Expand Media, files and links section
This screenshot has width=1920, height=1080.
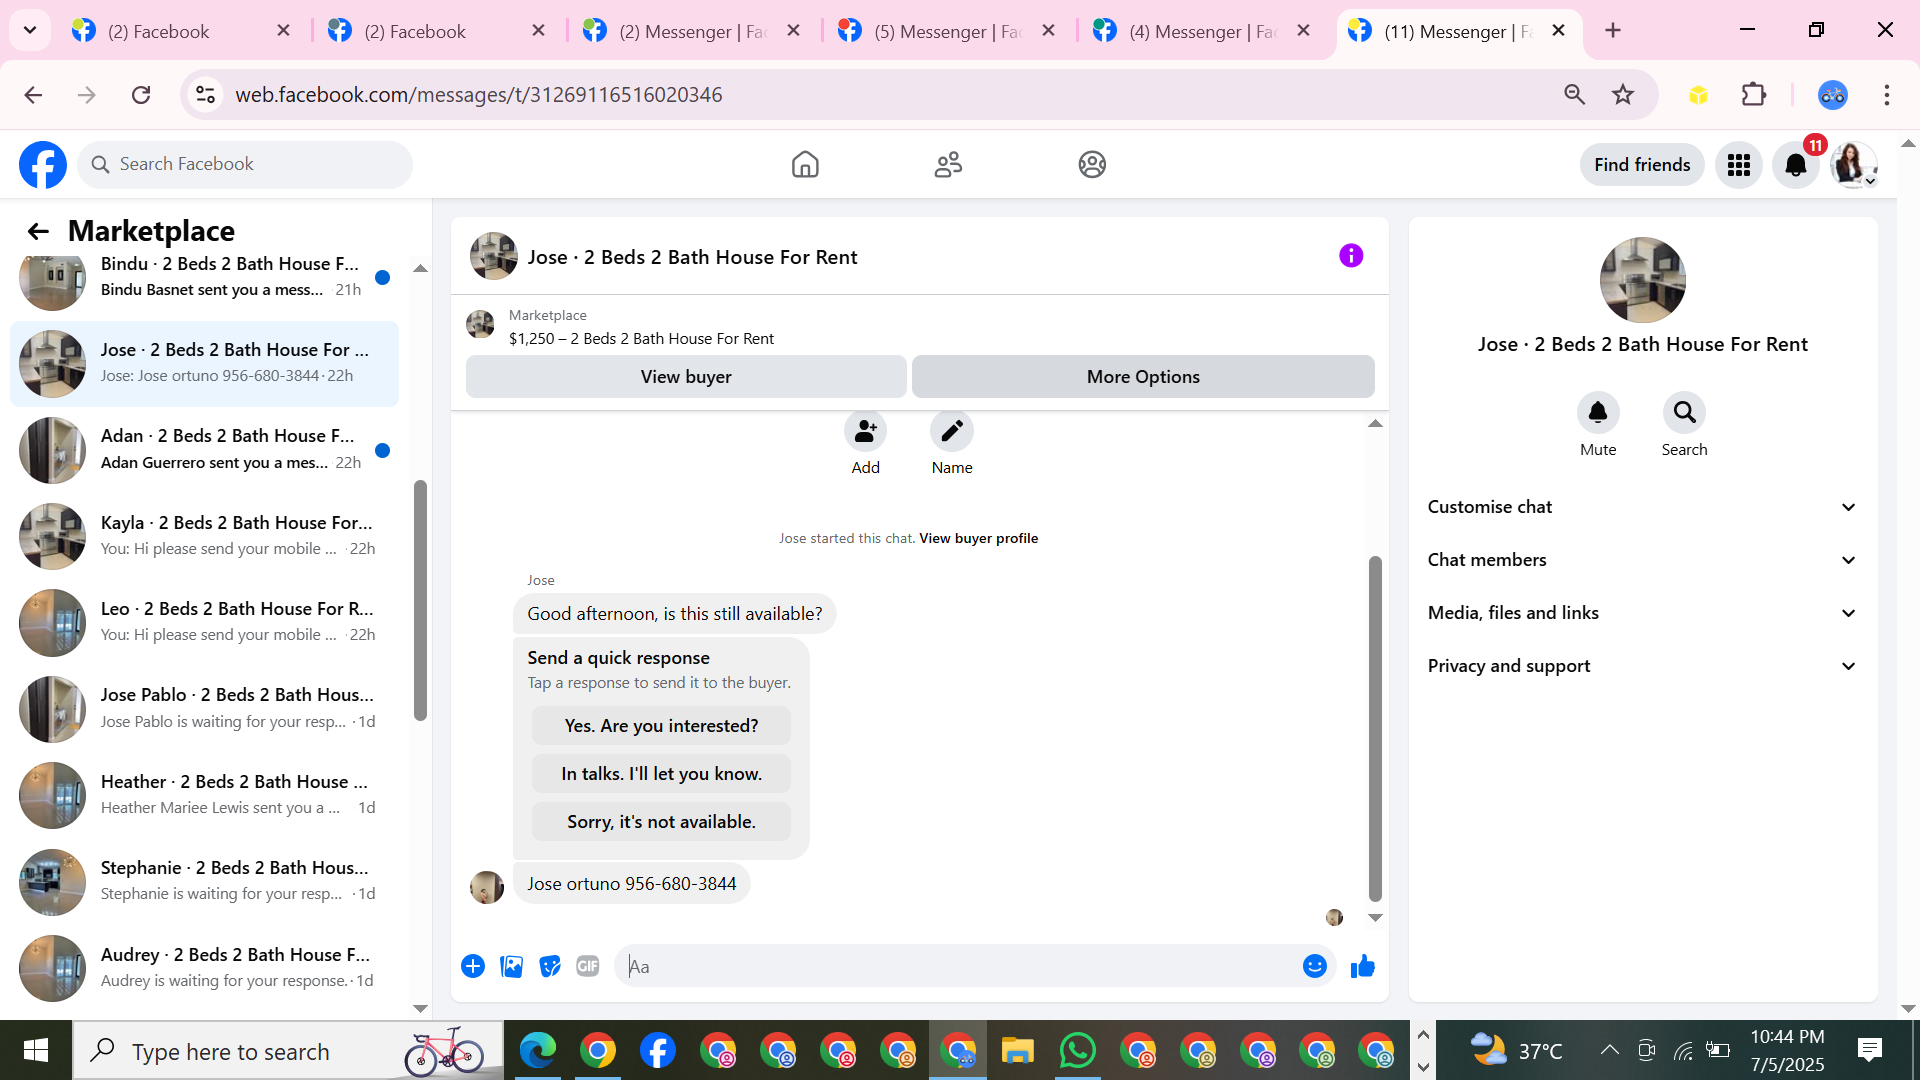pos(1642,613)
